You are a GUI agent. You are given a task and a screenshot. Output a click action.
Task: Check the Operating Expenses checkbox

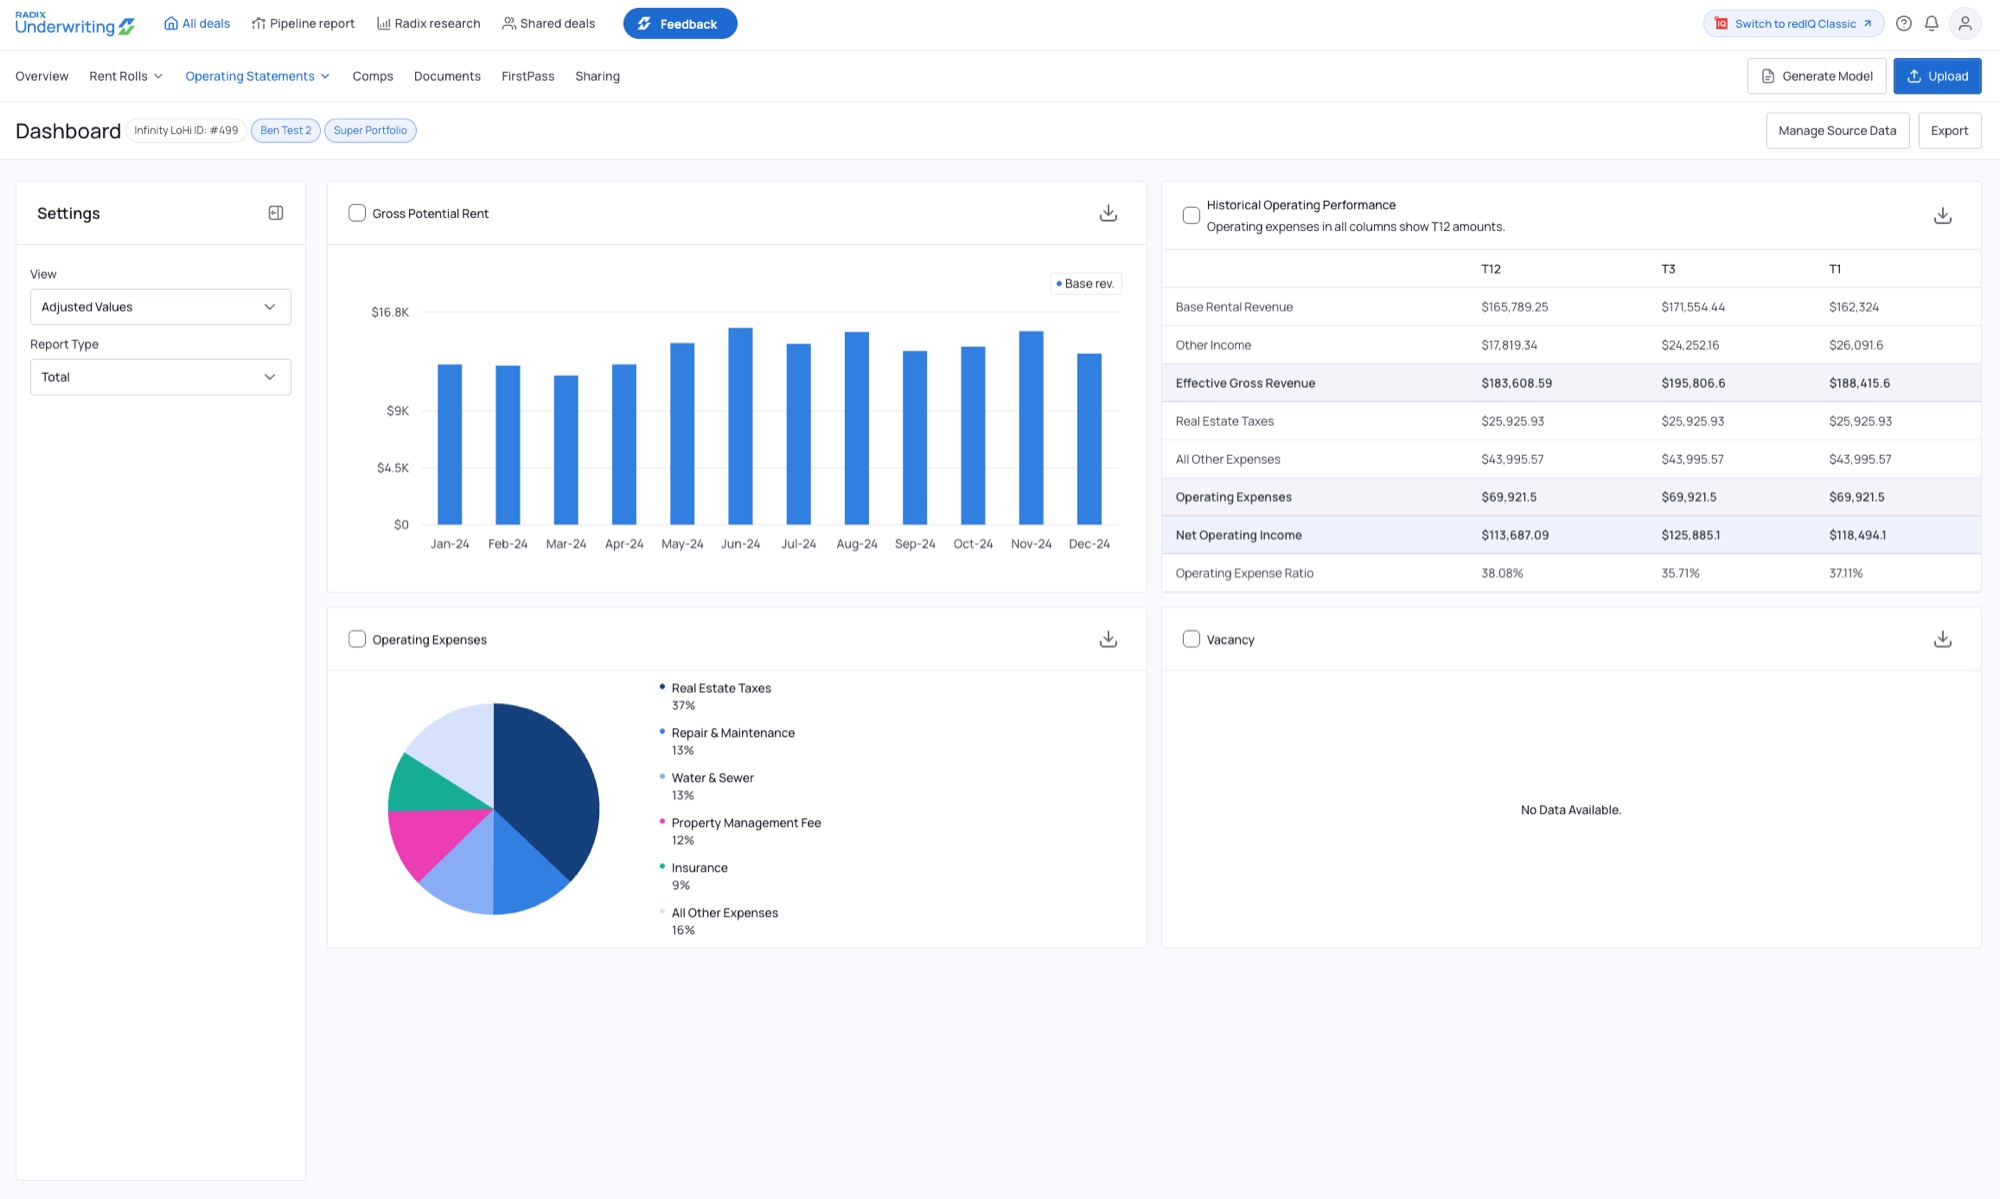click(357, 639)
